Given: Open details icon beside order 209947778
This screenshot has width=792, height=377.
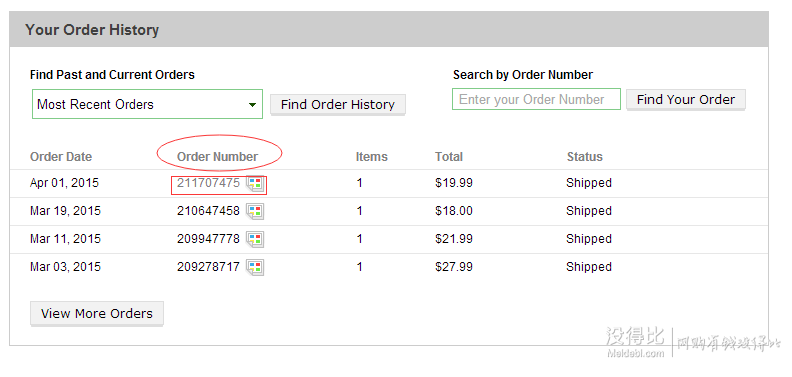Looking at the screenshot, I should (x=255, y=240).
